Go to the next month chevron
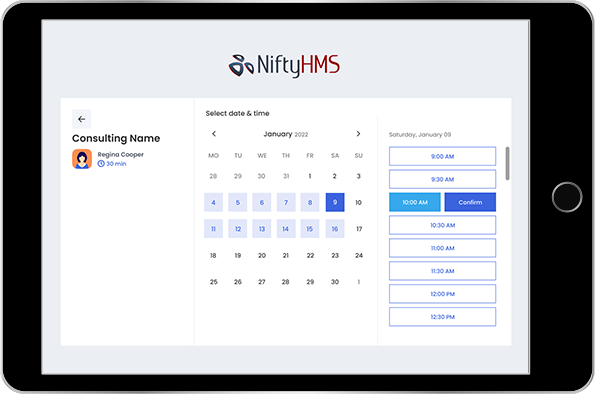 (358, 134)
